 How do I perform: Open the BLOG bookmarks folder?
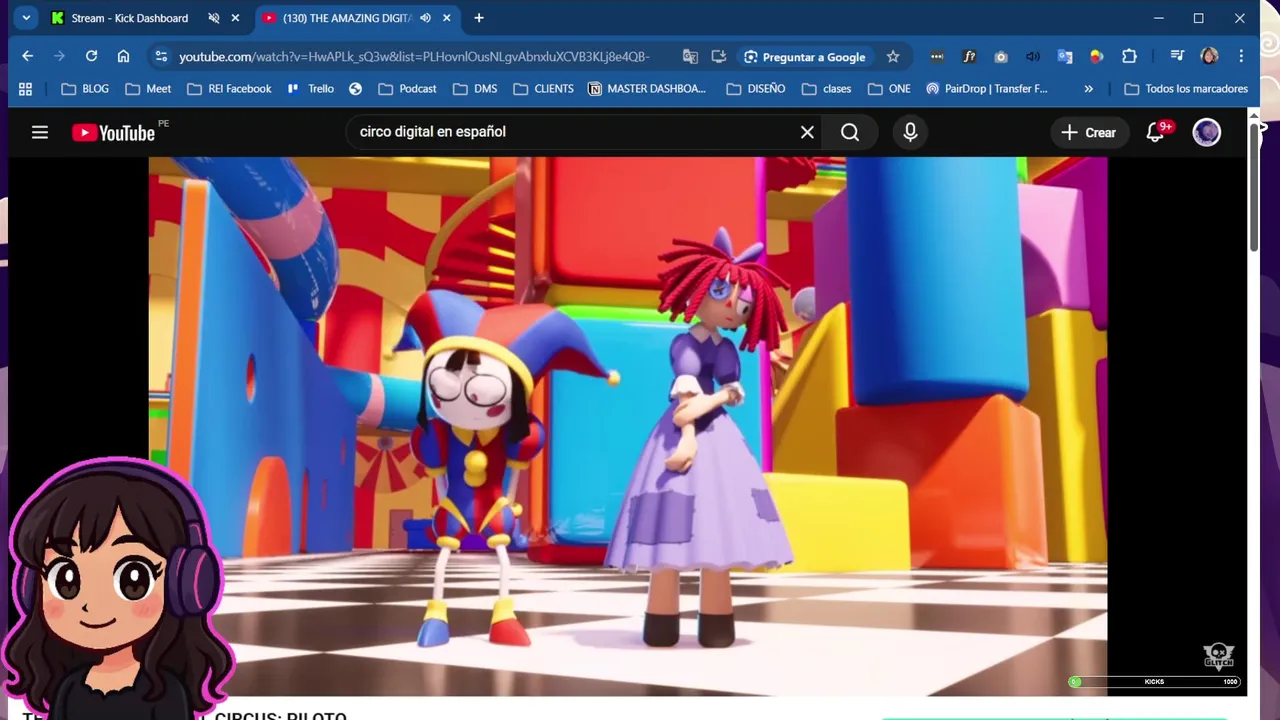pos(85,89)
